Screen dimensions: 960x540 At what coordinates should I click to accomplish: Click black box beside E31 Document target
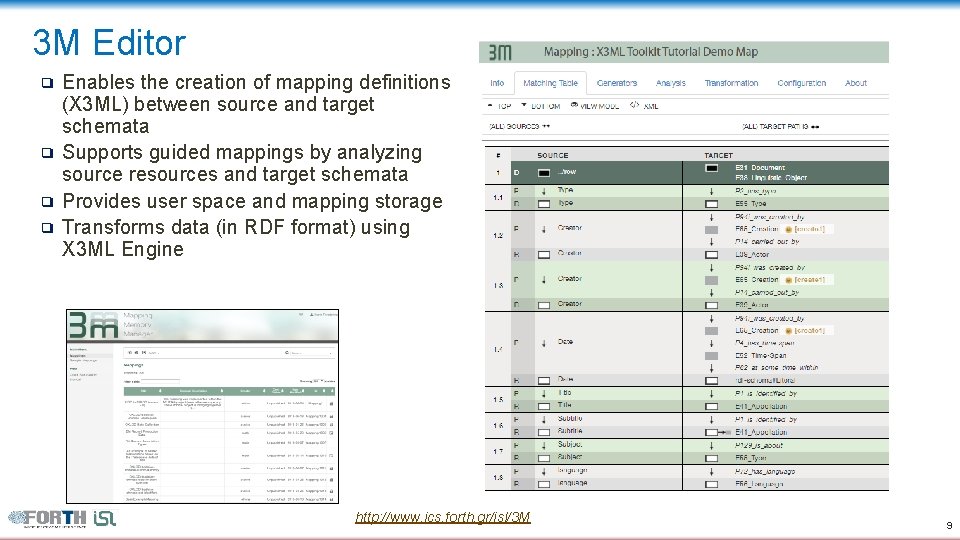(x=711, y=168)
